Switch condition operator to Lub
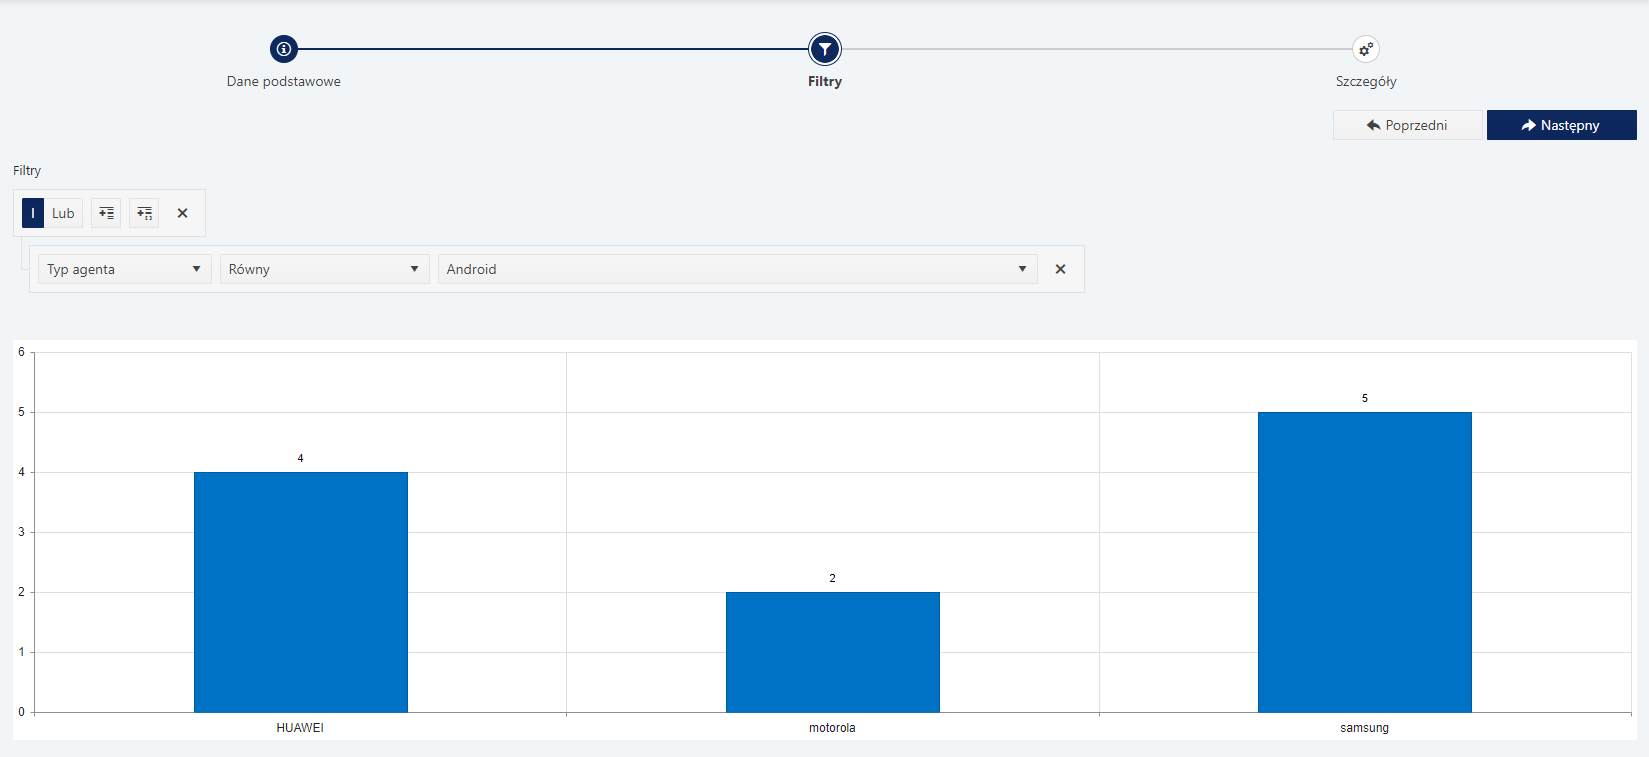This screenshot has width=1649, height=757. [63, 213]
